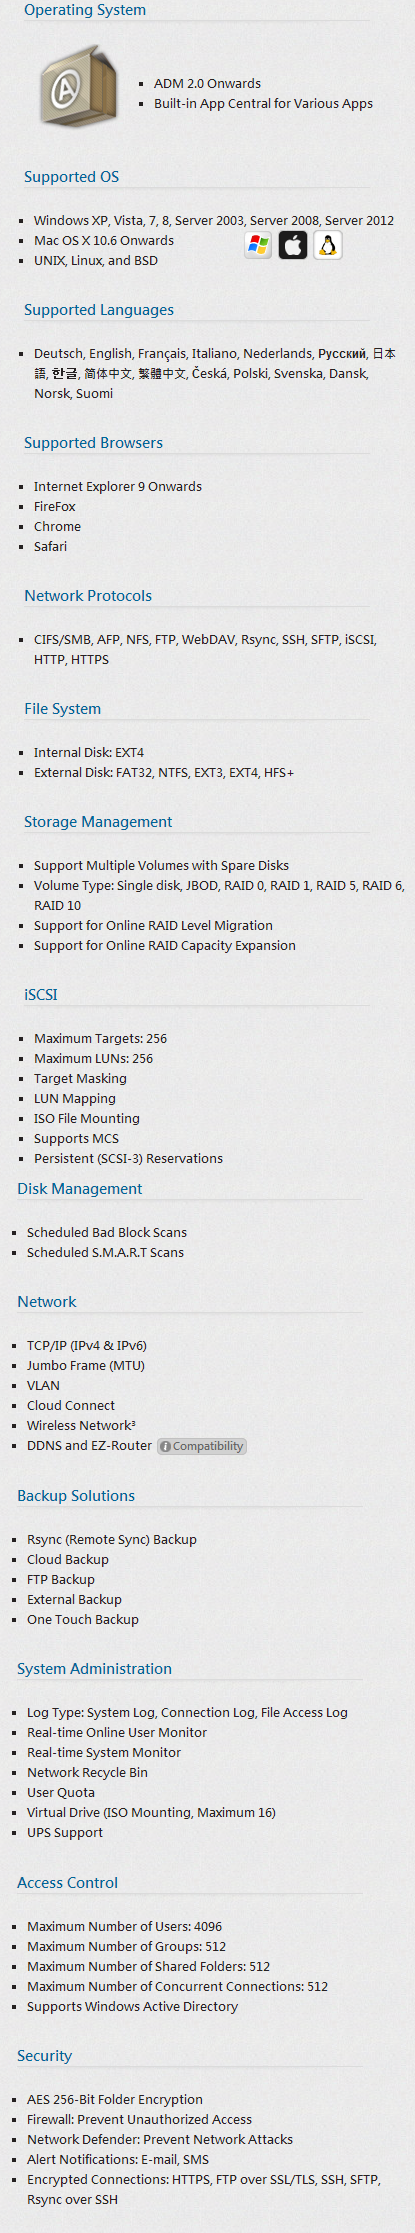Select the System Administration heading
The height and width of the screenshot is (2233, 415).
[94, 1669]
